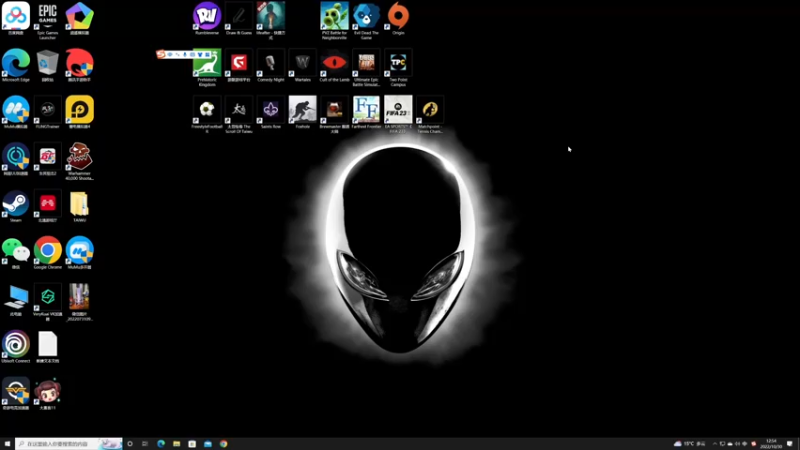
Task: Launch The Scroll Of Taiwu shortcut
Action: pyautogui.click(x=239, y=114)
